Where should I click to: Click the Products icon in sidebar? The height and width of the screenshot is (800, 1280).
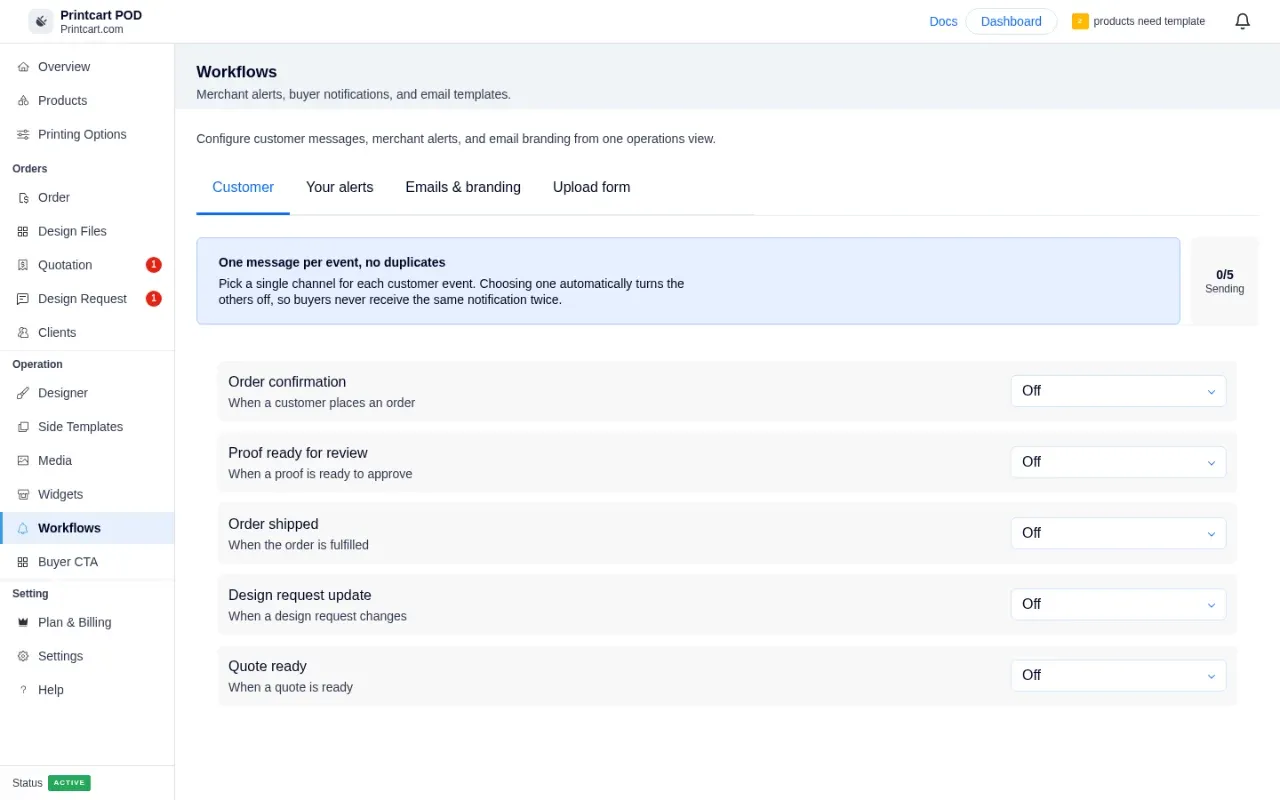tap(23, 101)
